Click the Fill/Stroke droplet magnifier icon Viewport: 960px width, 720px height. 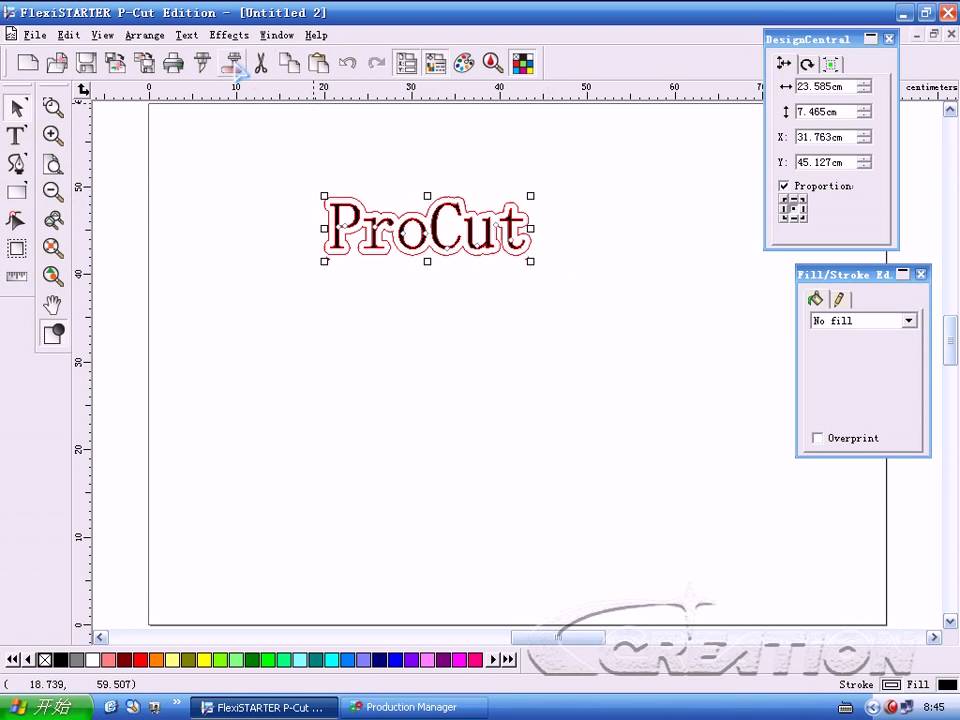(493, 62)
